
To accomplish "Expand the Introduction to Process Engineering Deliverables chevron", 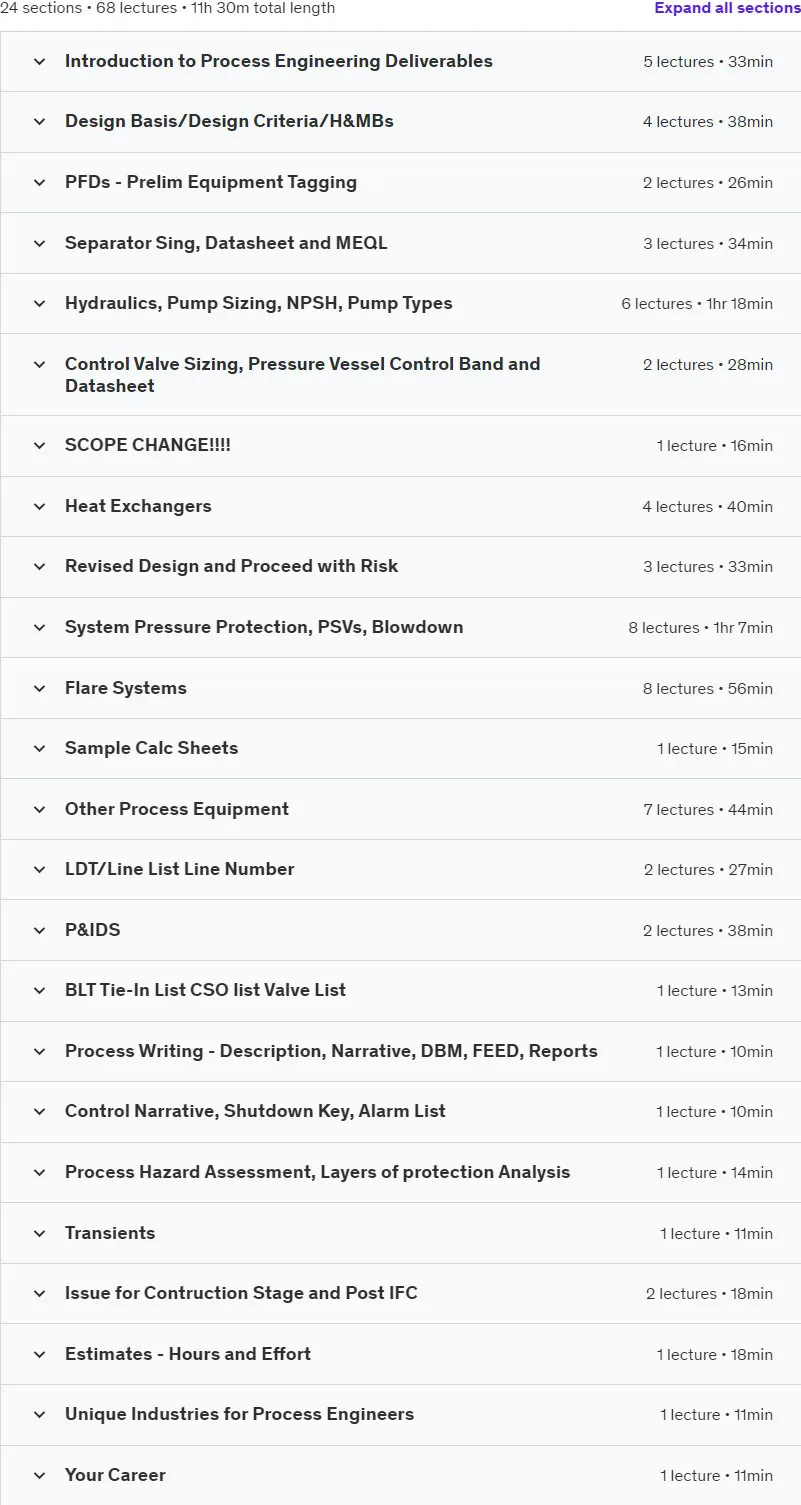I will click(40, 61).
